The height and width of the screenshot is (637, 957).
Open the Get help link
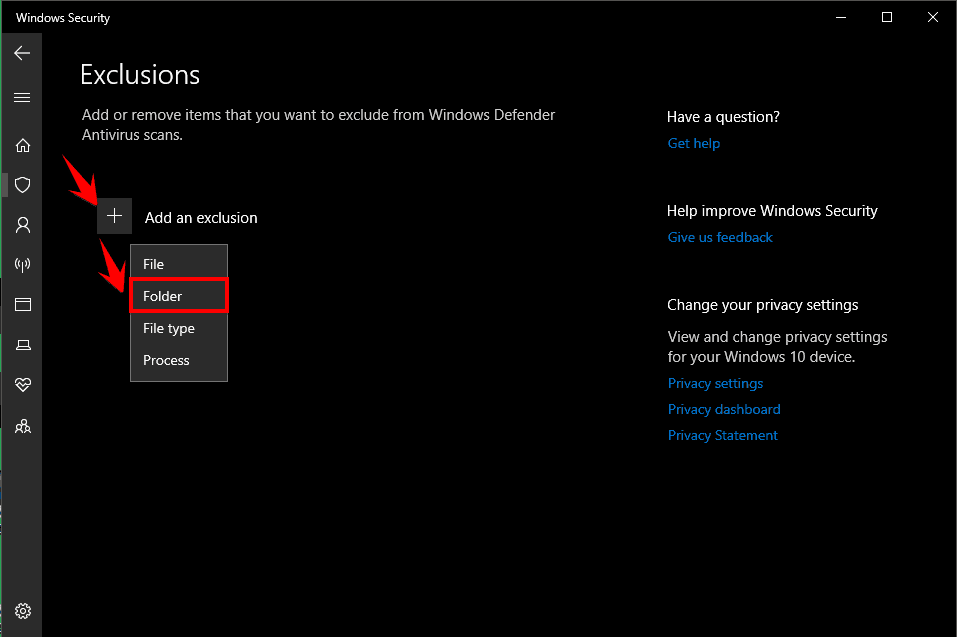[693, 143]
